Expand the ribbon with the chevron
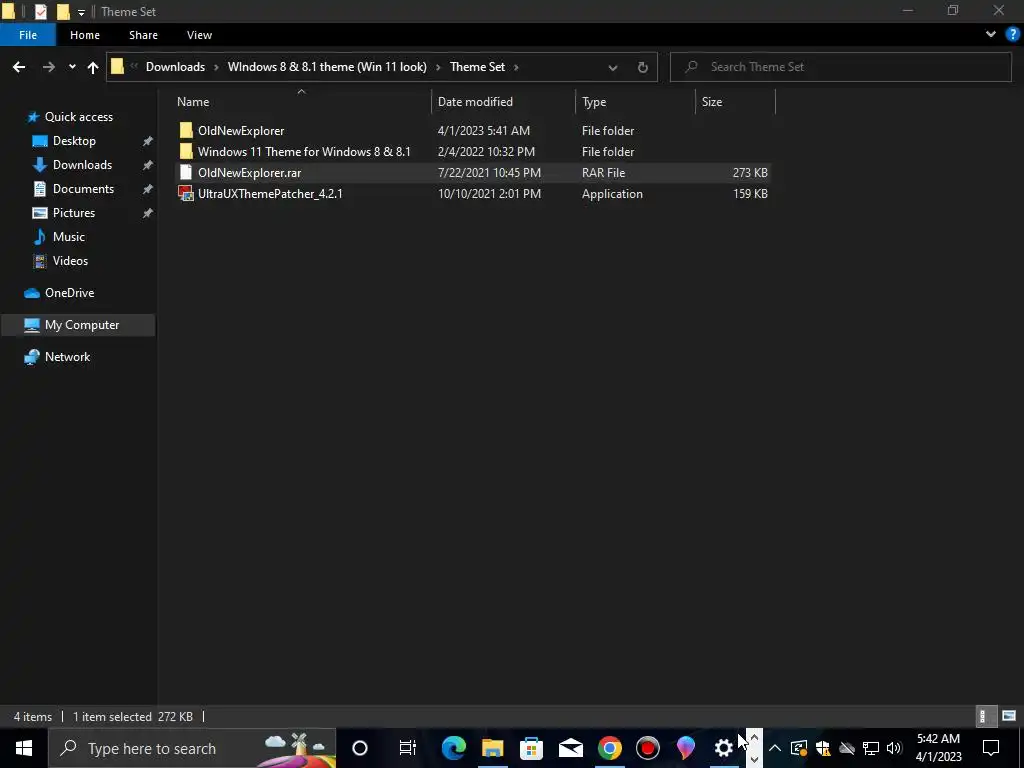 [991, 35]
